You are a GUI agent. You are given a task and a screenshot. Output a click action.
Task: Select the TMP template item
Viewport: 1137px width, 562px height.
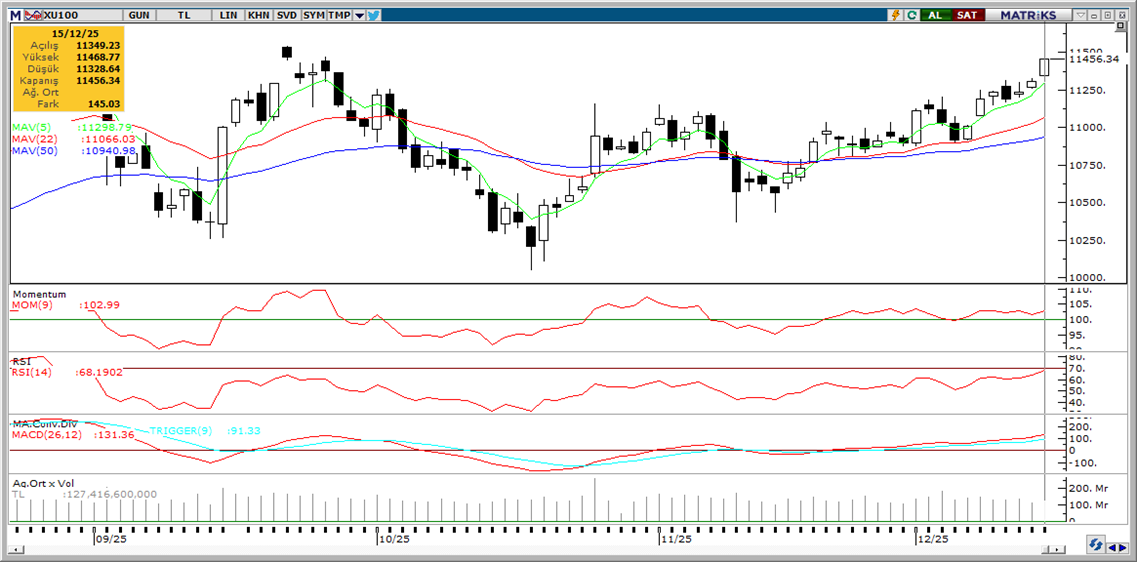click(x=339, y=15)
